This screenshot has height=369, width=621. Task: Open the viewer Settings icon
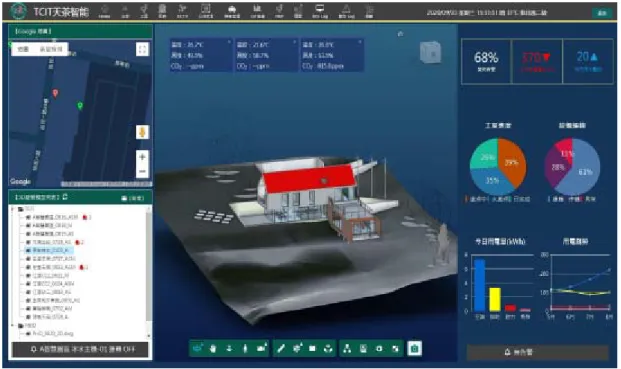click(379, 348)
